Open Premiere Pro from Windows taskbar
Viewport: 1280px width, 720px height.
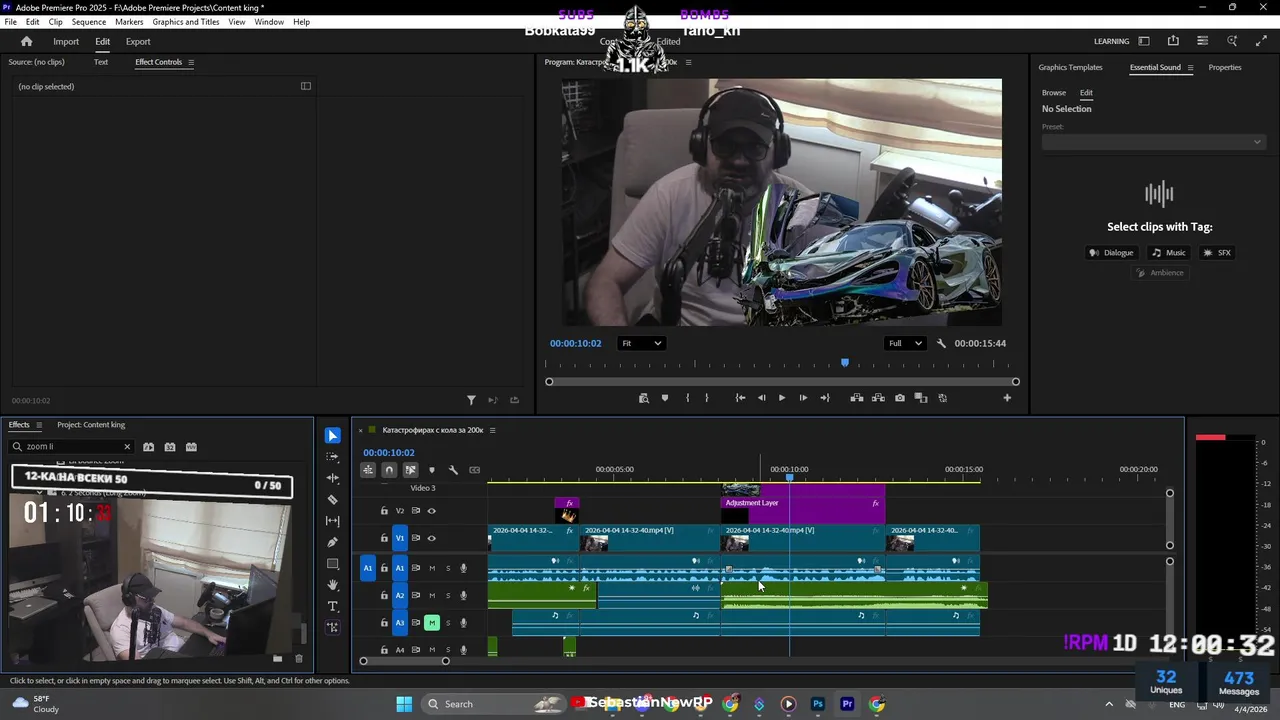(x=847, y=704)
